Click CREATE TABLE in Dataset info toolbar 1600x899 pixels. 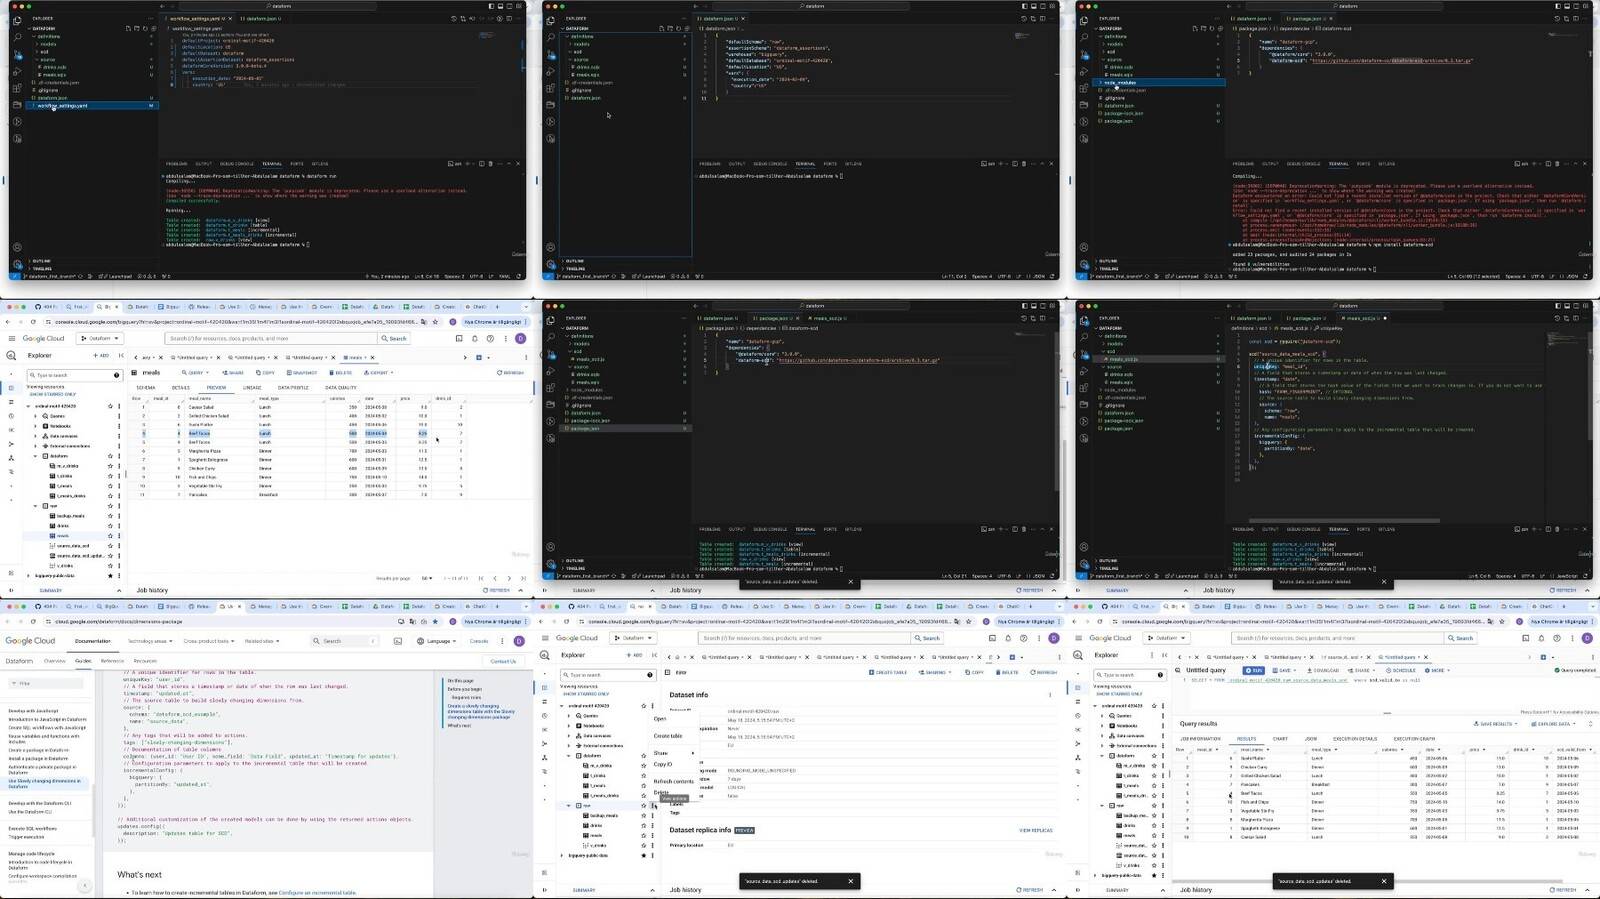(888, 672)
